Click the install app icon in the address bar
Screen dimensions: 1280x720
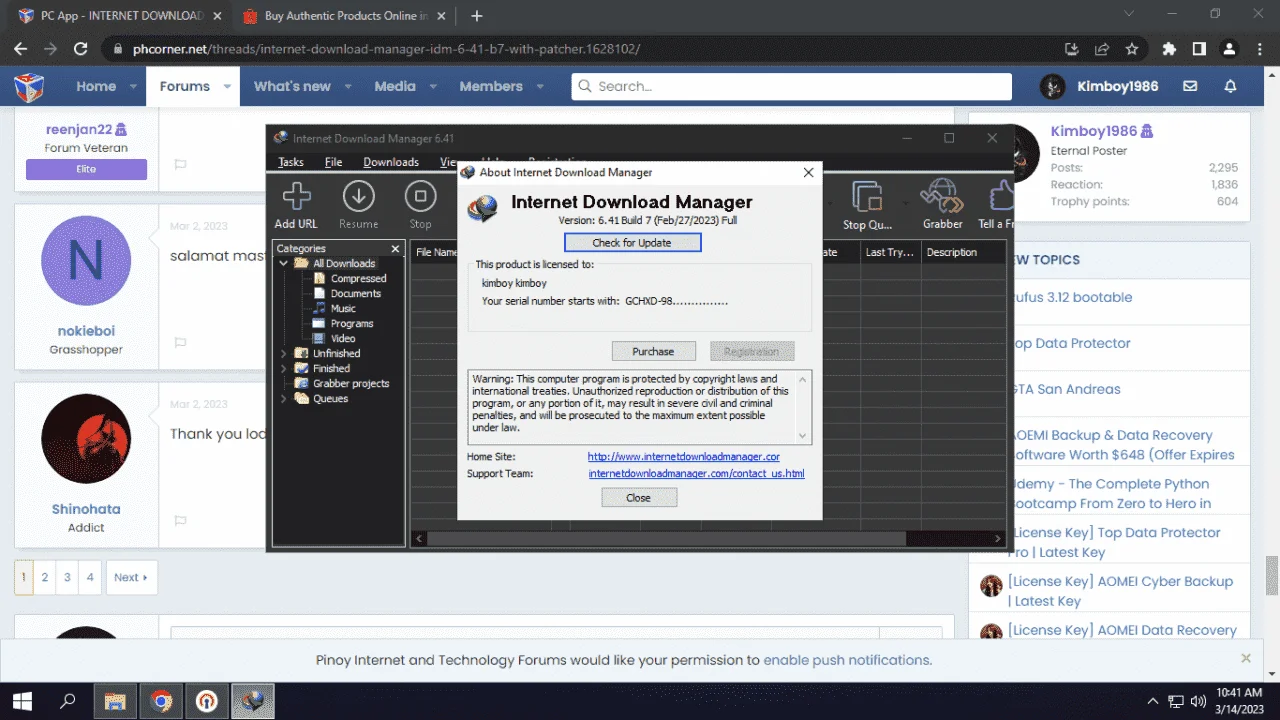[x=1072, y=48]
